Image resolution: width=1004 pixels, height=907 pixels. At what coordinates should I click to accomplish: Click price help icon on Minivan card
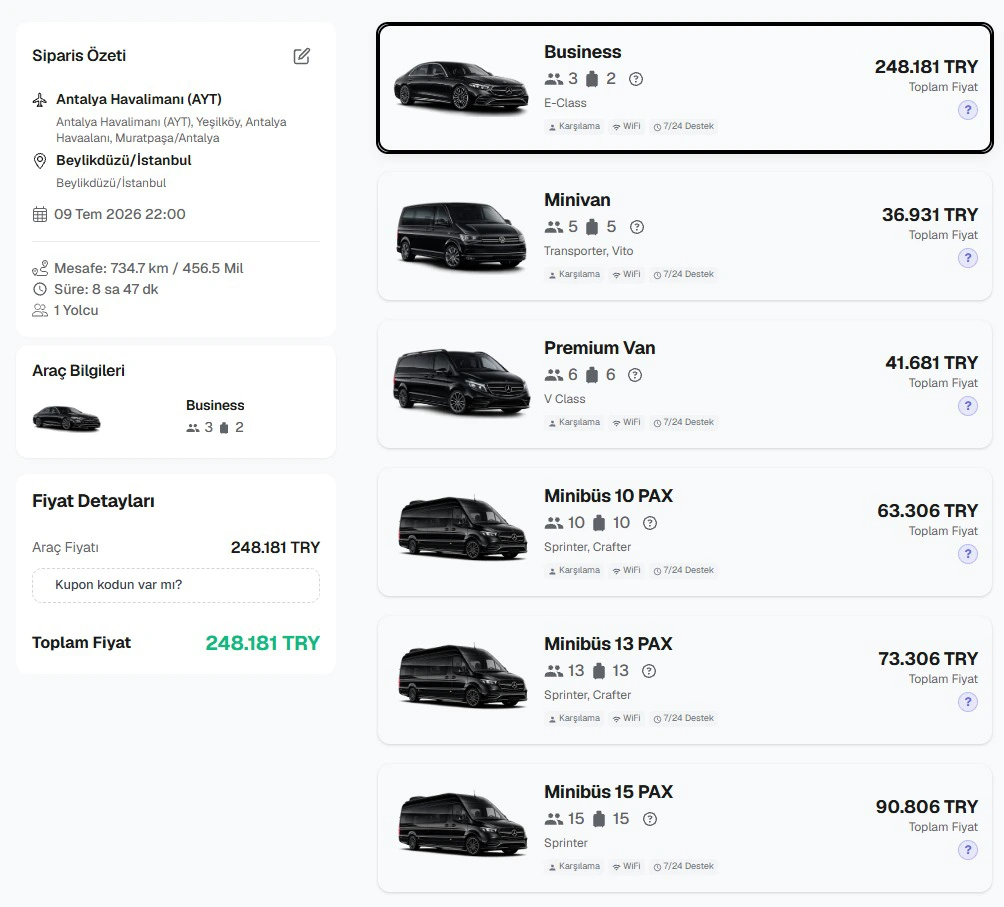968,258
